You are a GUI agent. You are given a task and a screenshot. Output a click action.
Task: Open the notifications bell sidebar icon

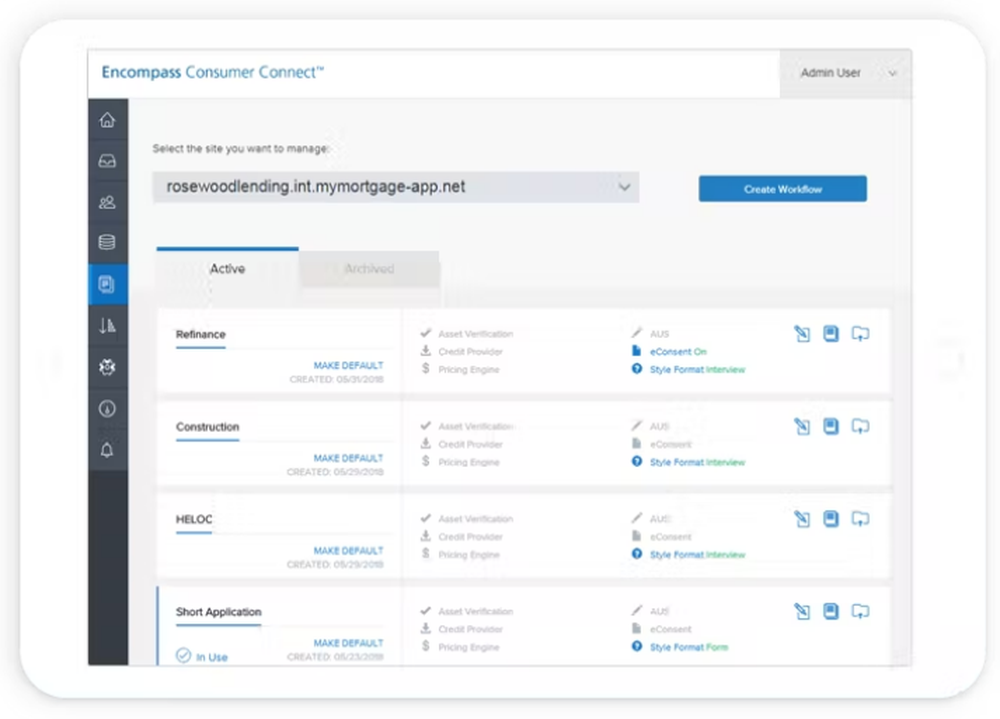click(x=107, y=450)
